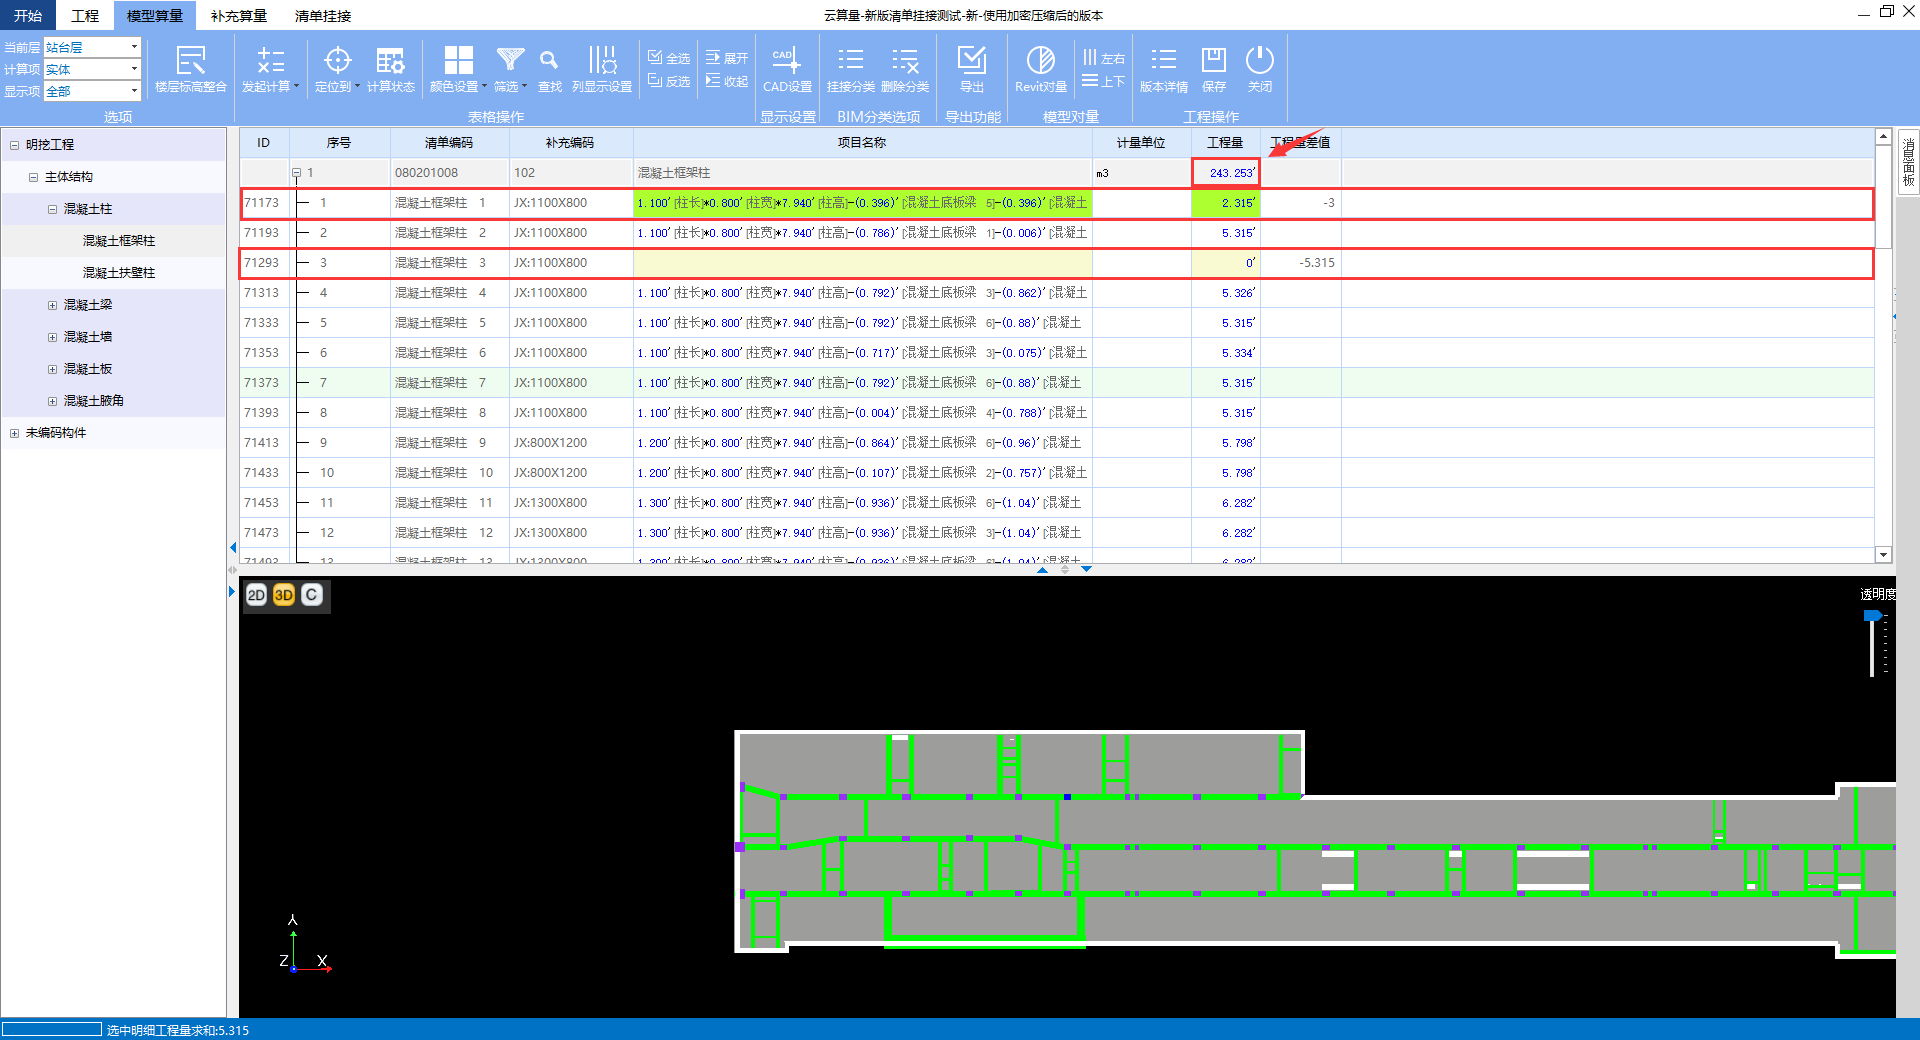Collapse the 混凝土柱 tree node
1920x1040 pixels.
[x=52, y=209]
